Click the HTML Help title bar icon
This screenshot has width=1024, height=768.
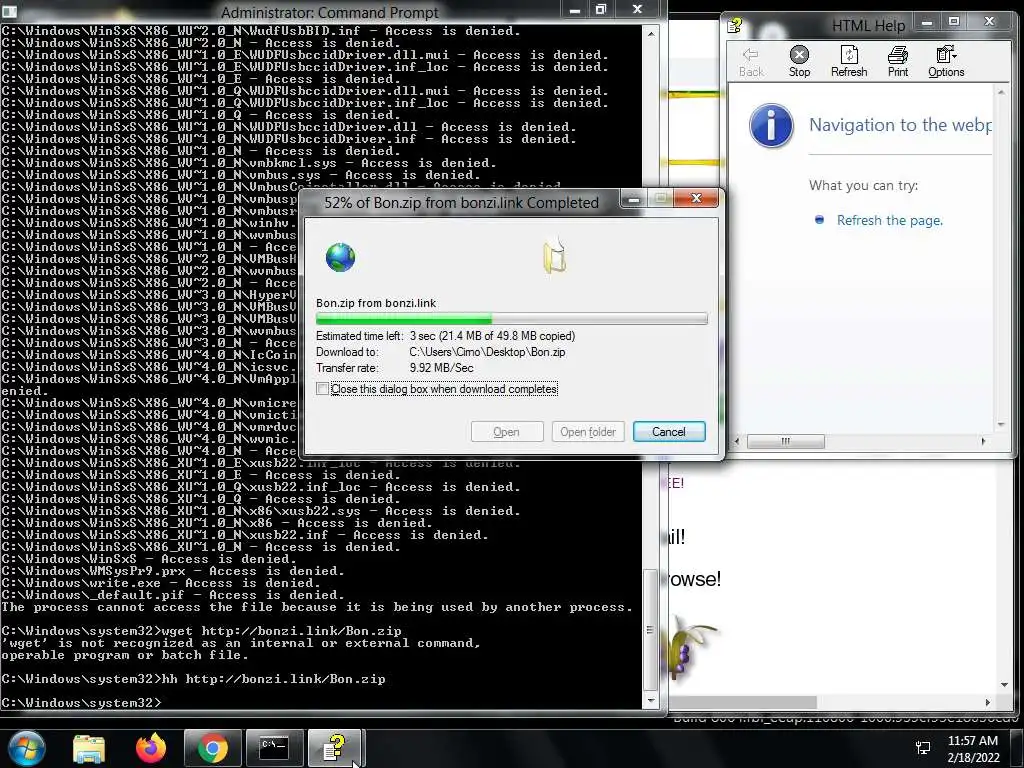[x=735, y=25]
